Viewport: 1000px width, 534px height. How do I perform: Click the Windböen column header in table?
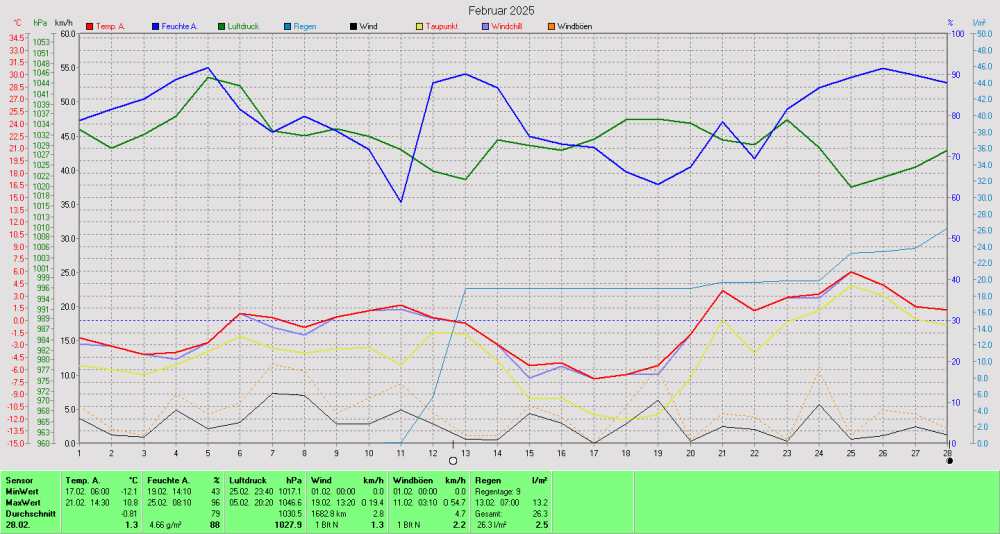tap(411, 480)
